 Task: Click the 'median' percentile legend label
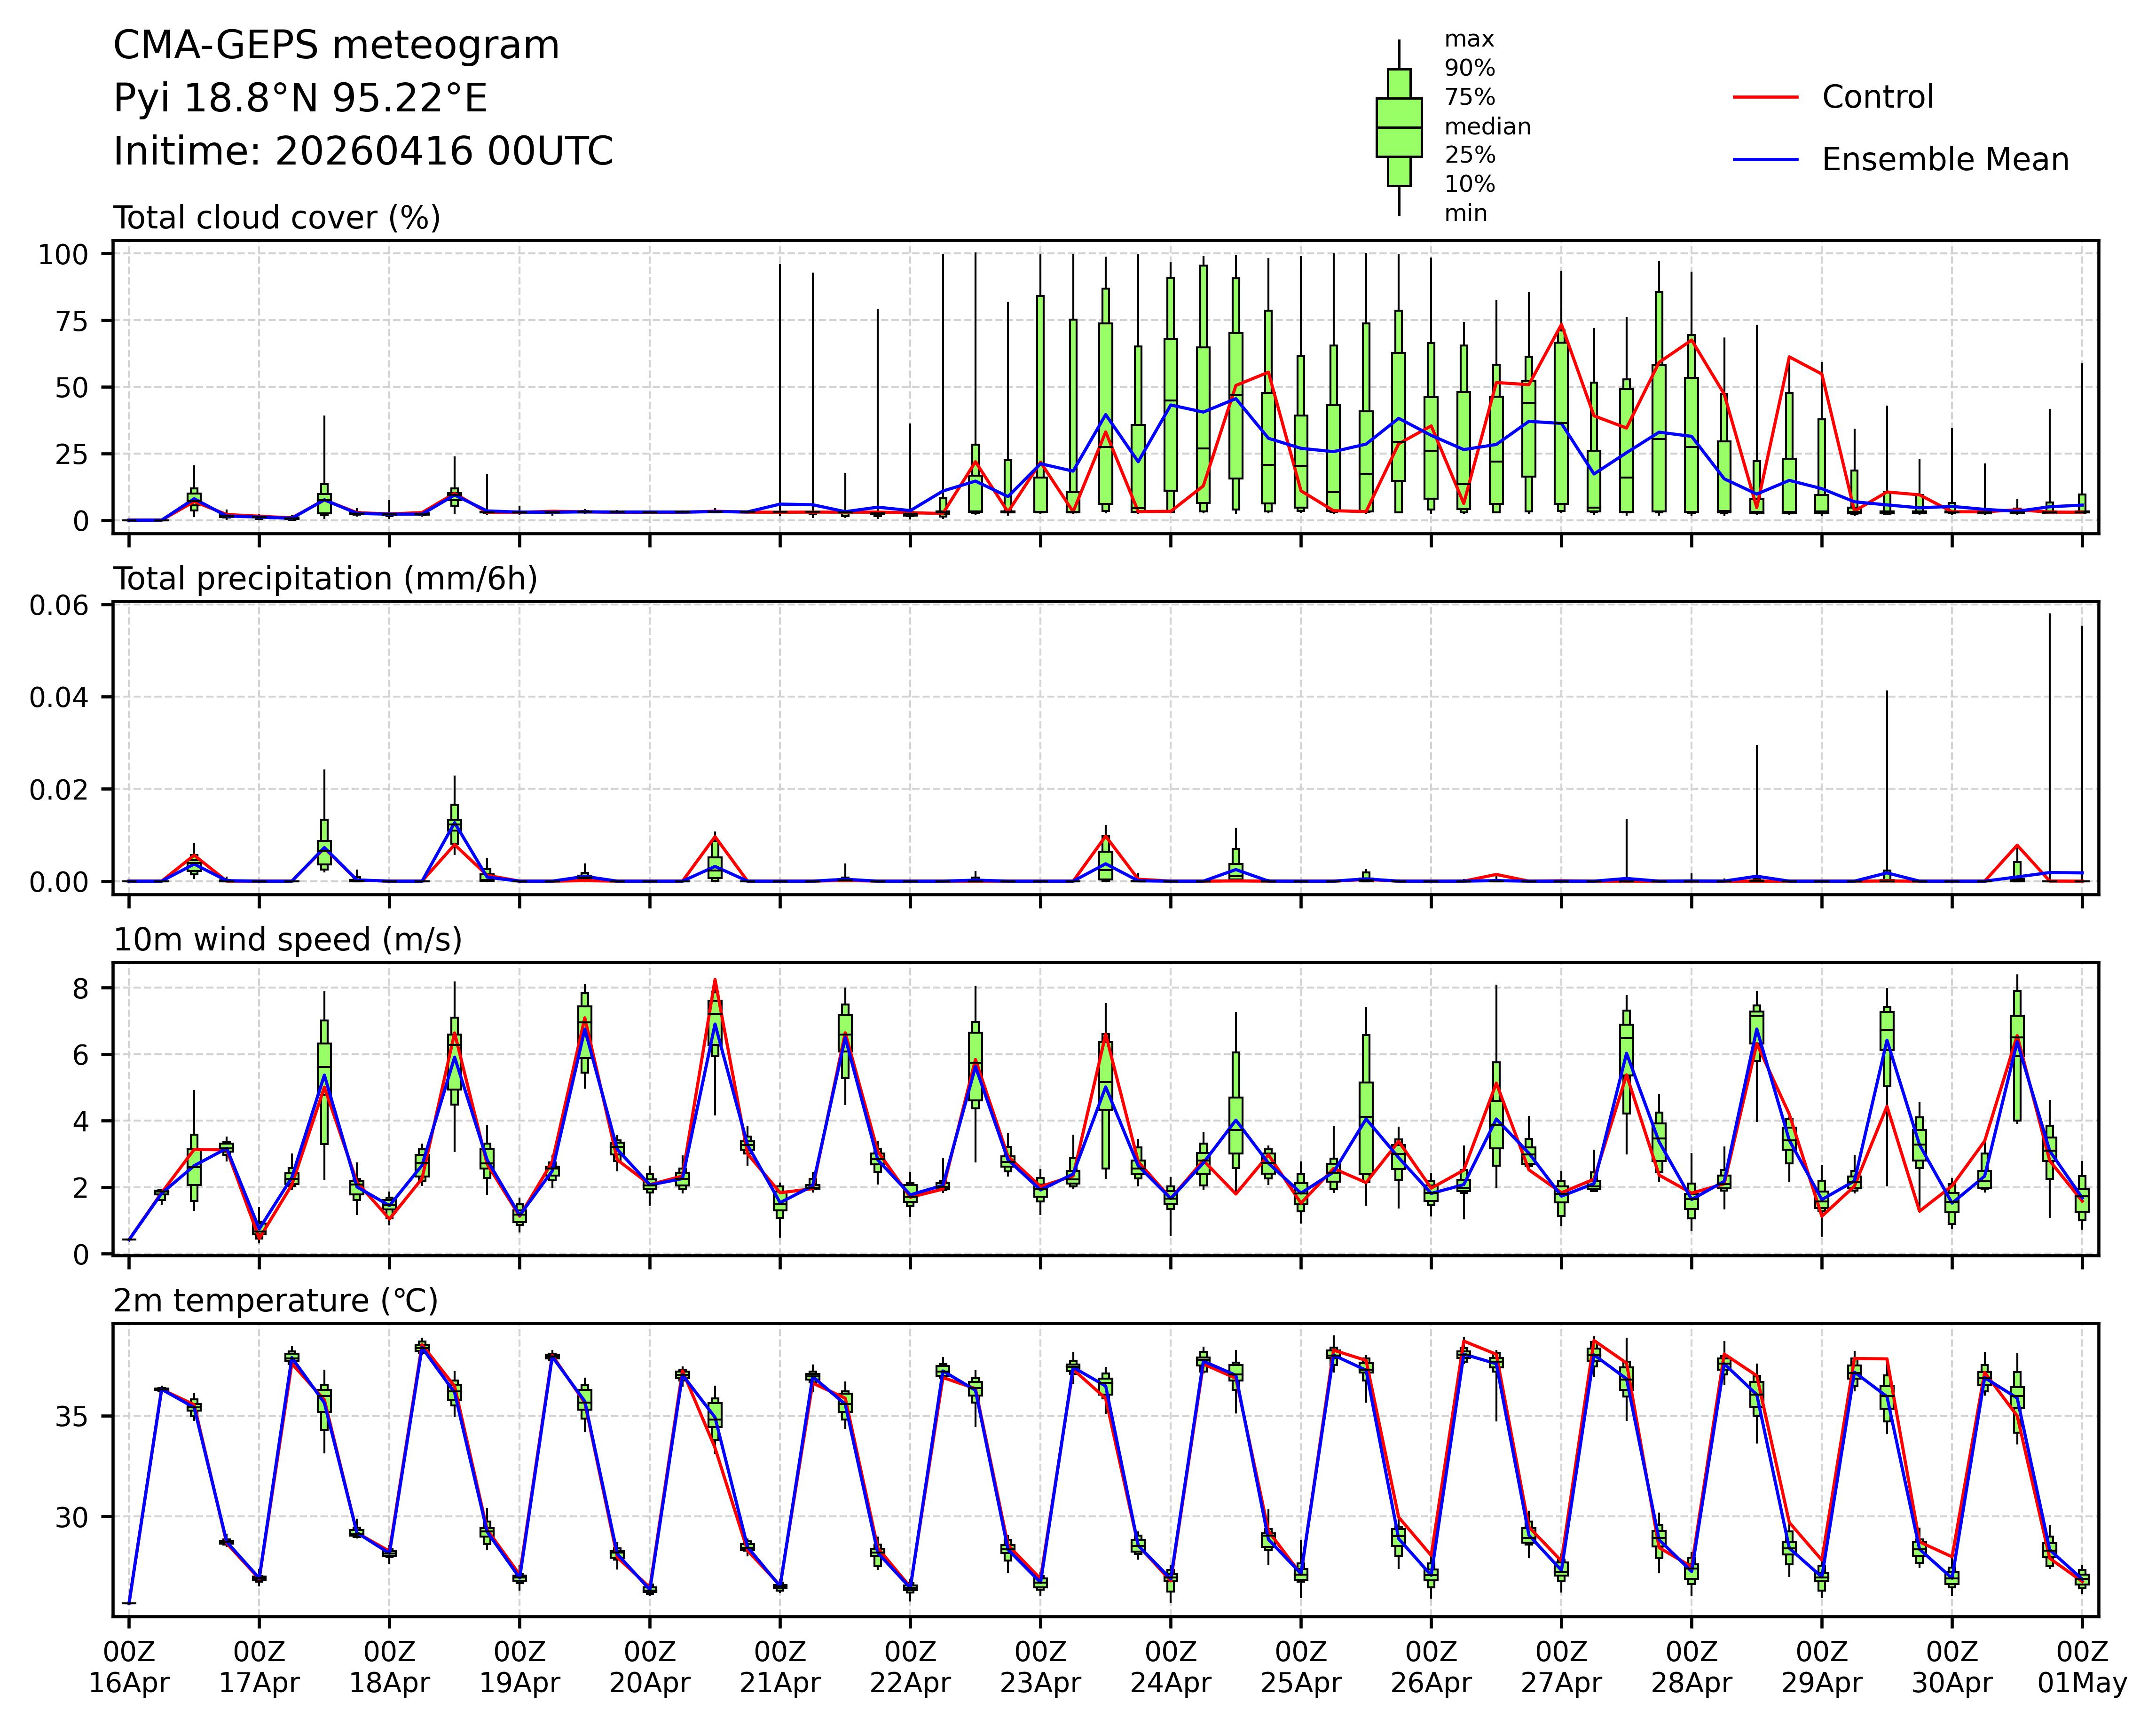tap(1487, 127)
